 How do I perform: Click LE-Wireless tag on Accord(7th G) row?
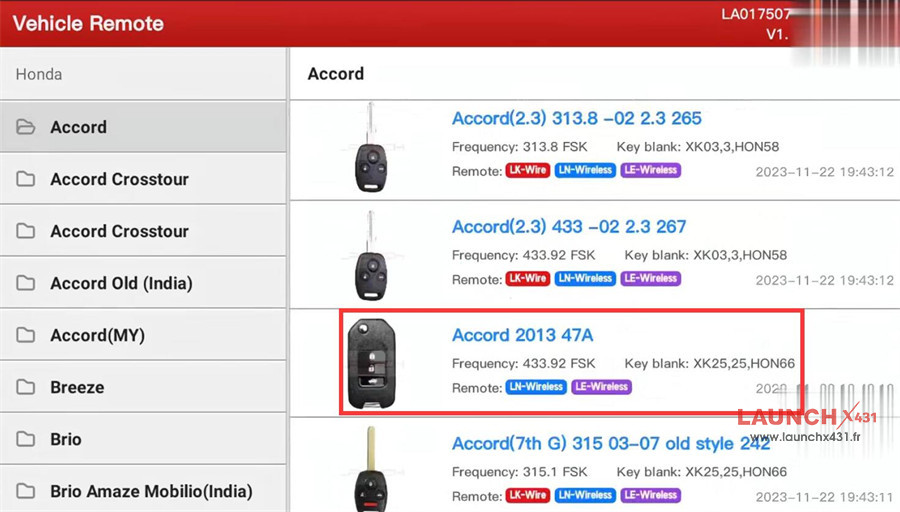650,495
